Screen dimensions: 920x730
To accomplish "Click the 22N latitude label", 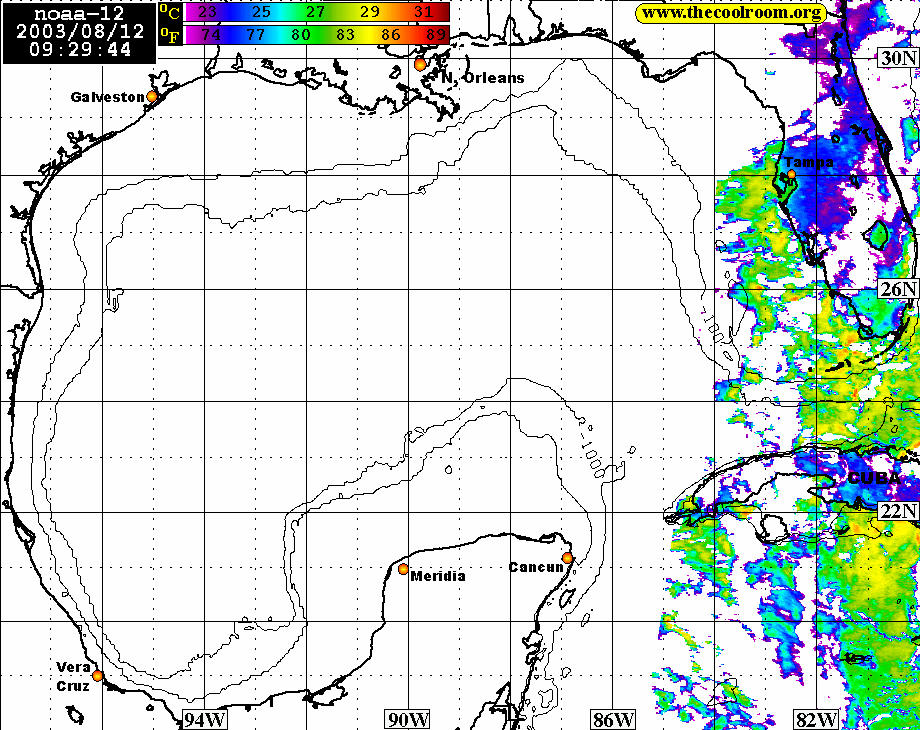I will pos(898,511).
